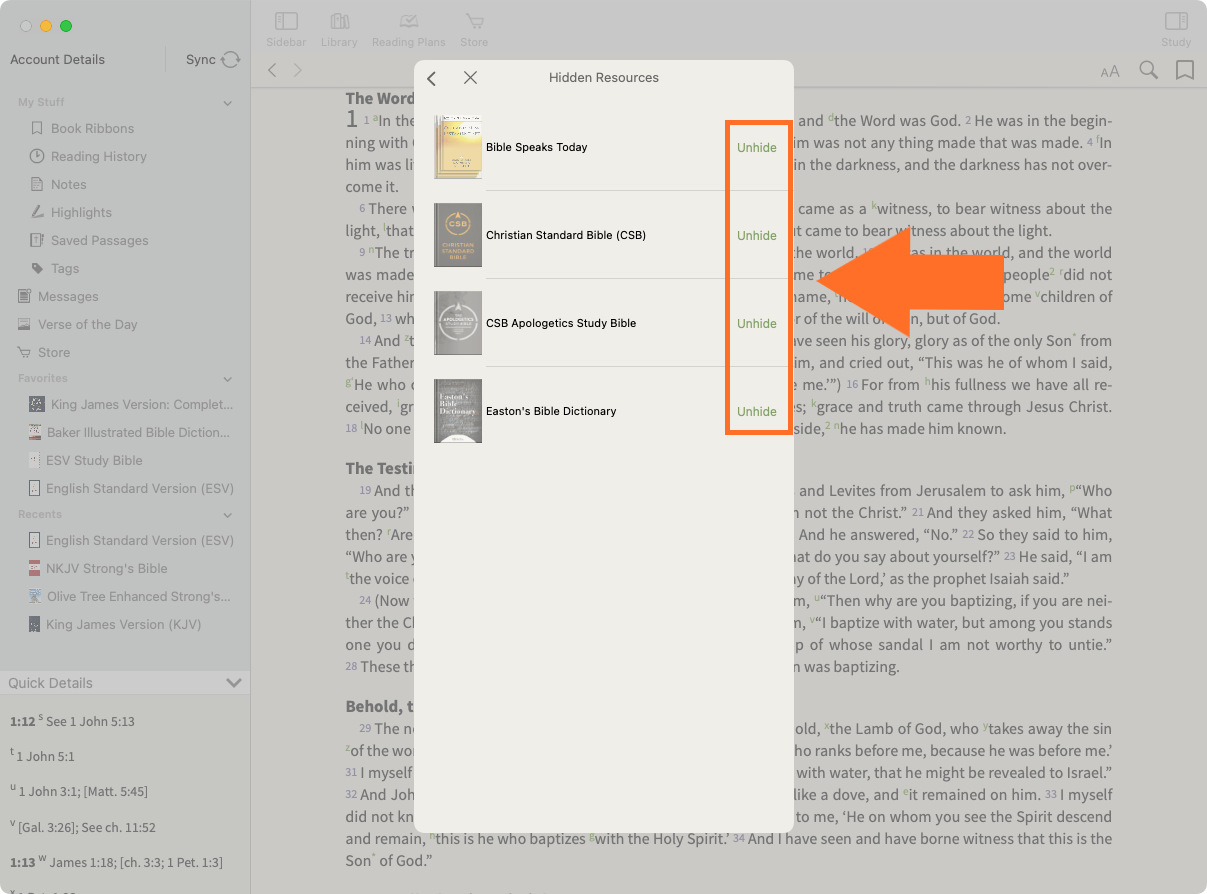
Task: Go back with the reader's left arrow
Action: (272, 70)
